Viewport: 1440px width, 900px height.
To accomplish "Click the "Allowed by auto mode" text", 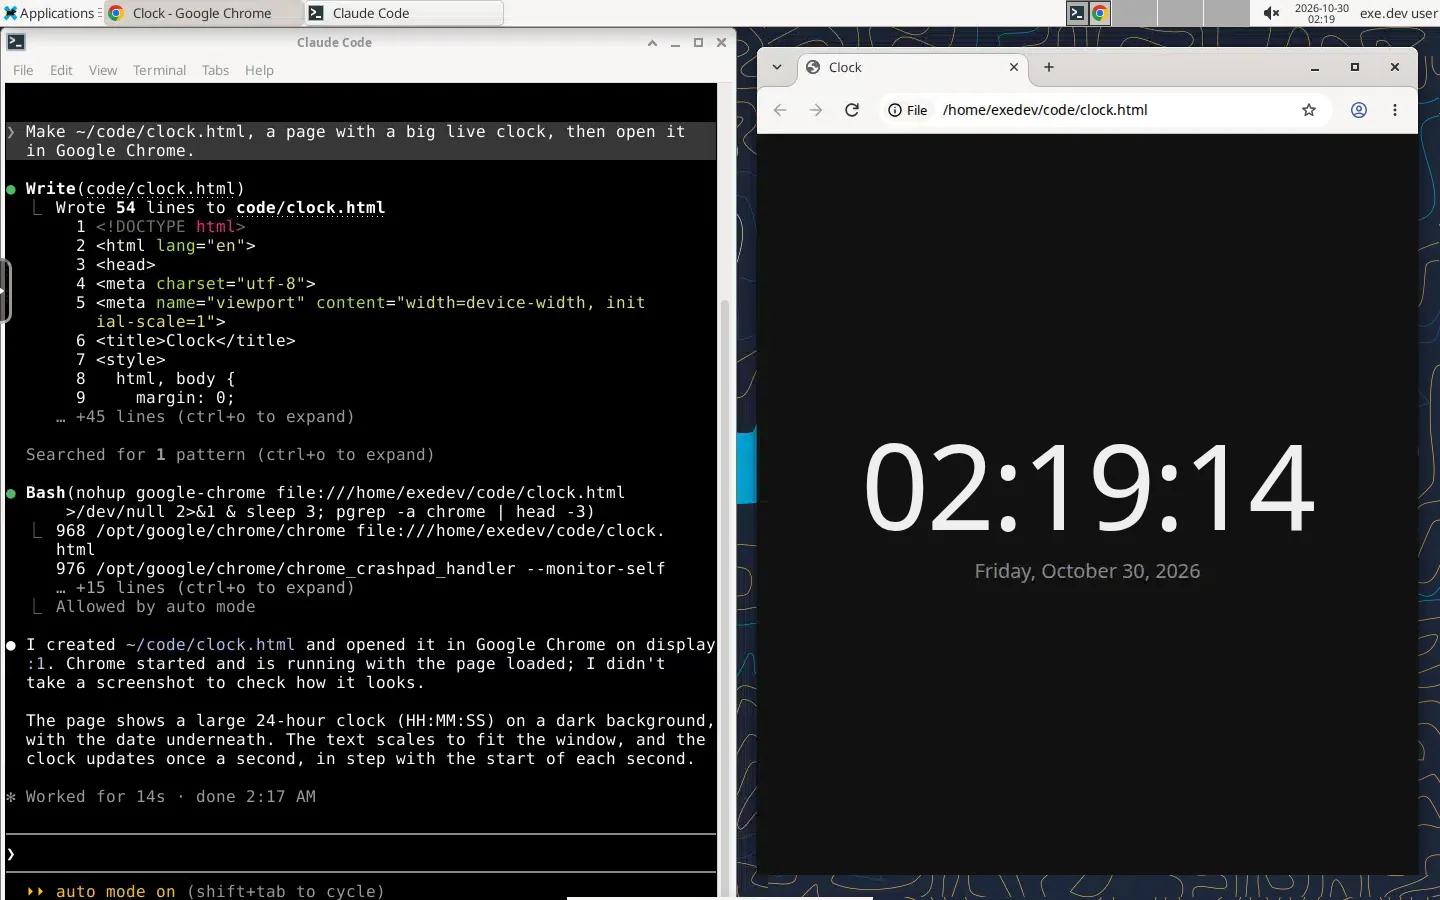I will pos(155,607).
